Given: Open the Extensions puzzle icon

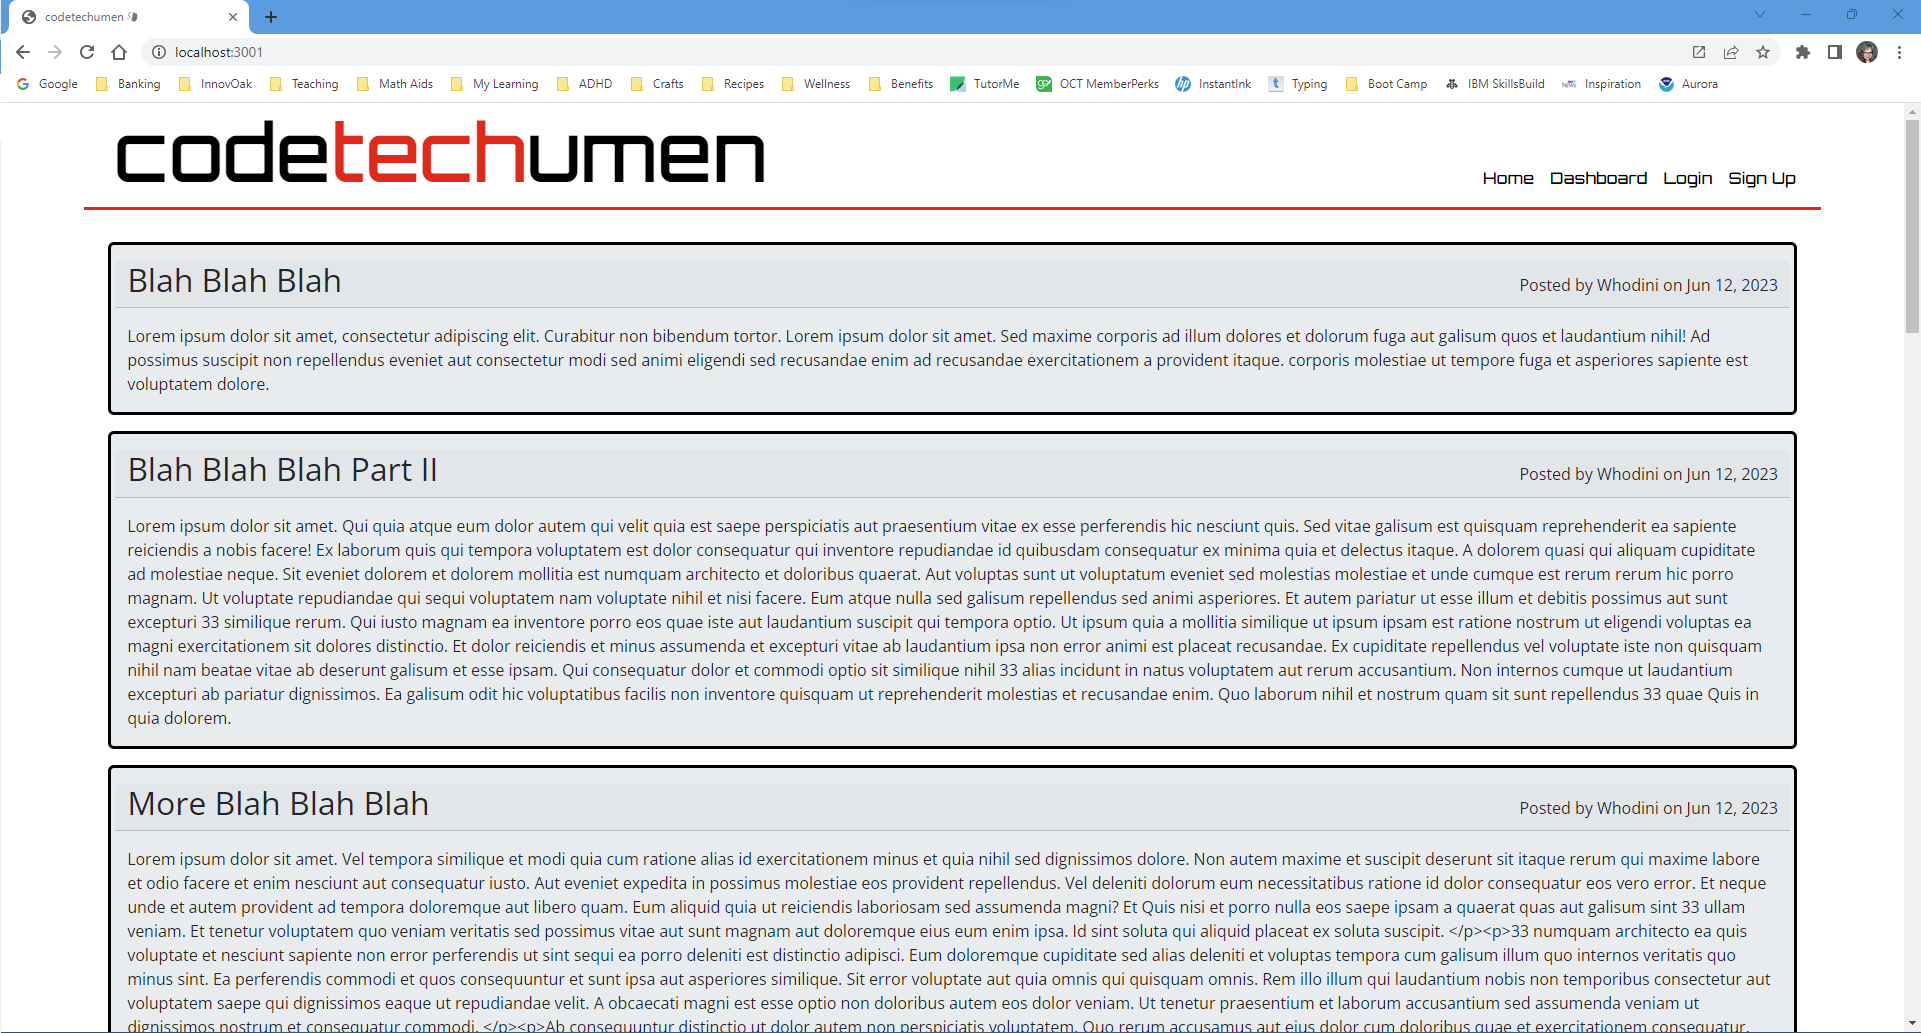Looking at the screenshot, I should pos(1804,52).
